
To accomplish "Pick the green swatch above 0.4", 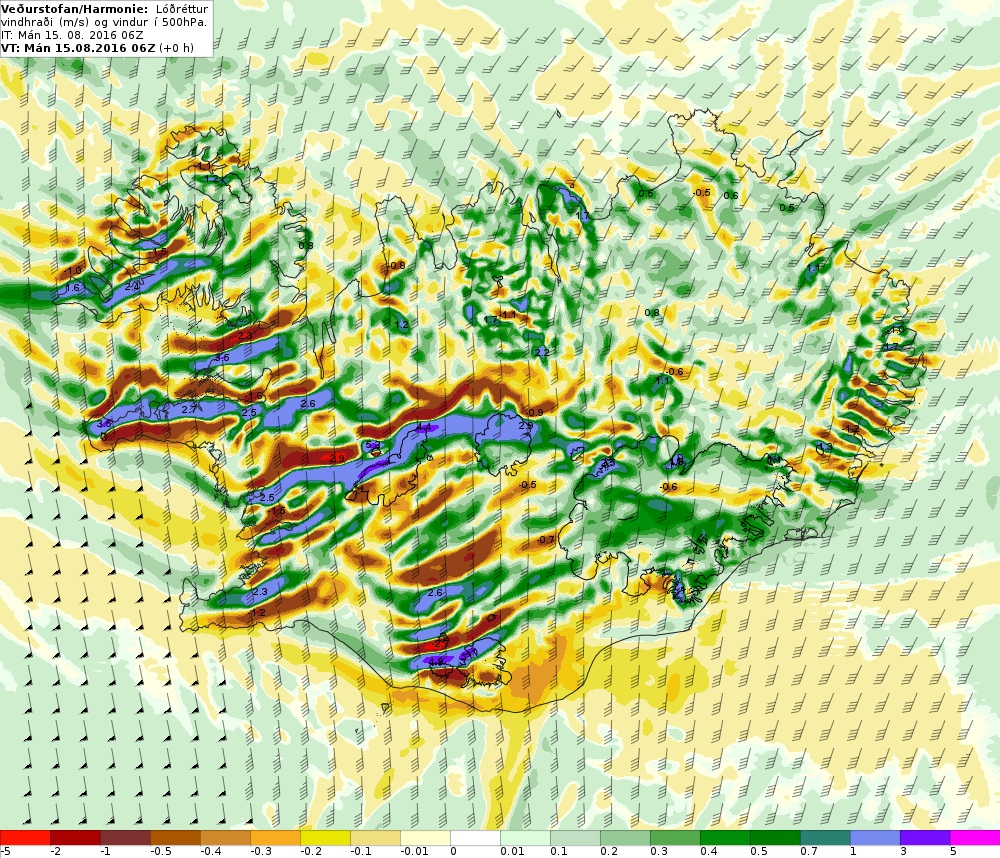I will (x=725, y=837).
